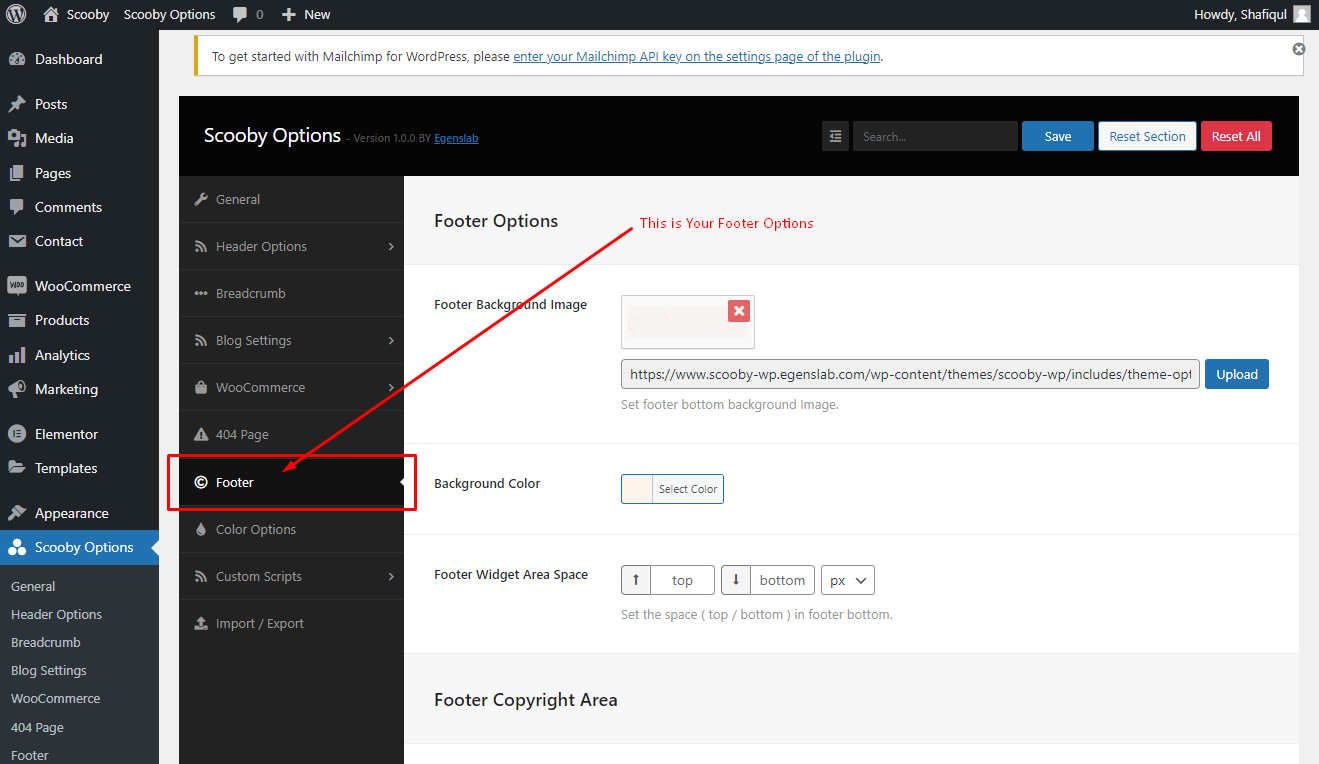Click the Import / Export icon
The height and width of the screenshot is (764, 1319).
pos(200,623)
